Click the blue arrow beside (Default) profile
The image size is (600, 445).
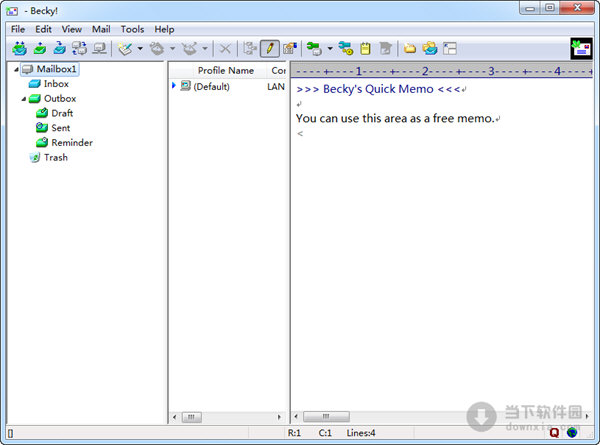pyautogui.click(x=174, y=85)
